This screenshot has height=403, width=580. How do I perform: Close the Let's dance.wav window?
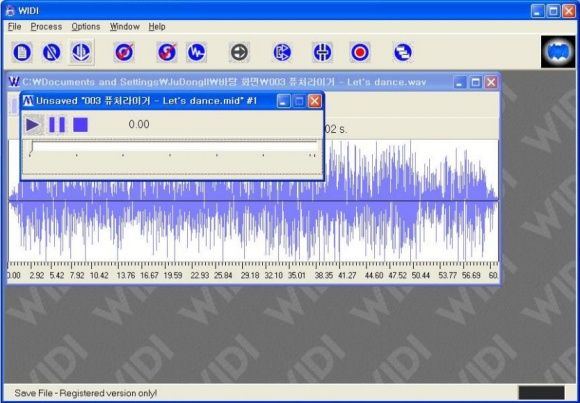click(491, 82)
